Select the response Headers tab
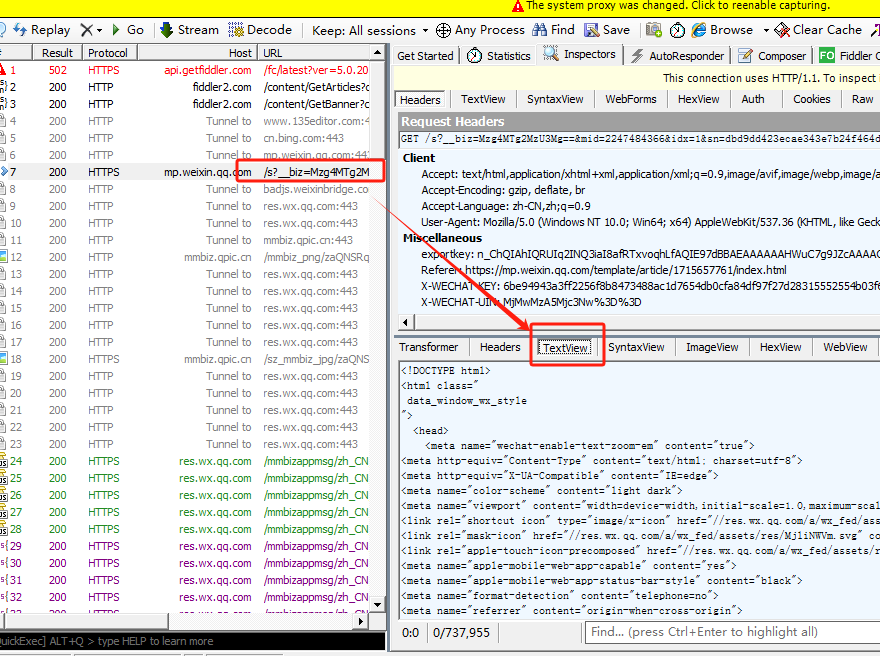This screenshot has height=656, width=880. click(499, 347)
